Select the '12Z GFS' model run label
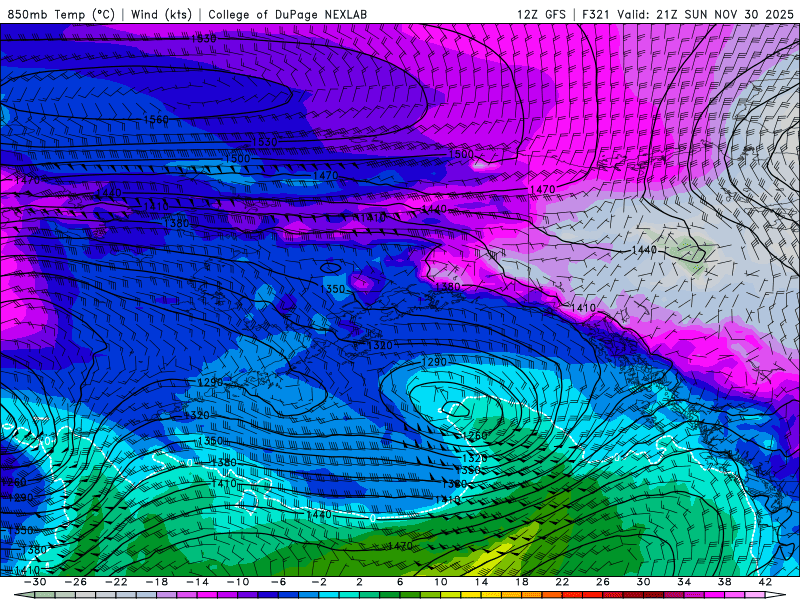Screen dimensions: 800x600 pos(541,14)
